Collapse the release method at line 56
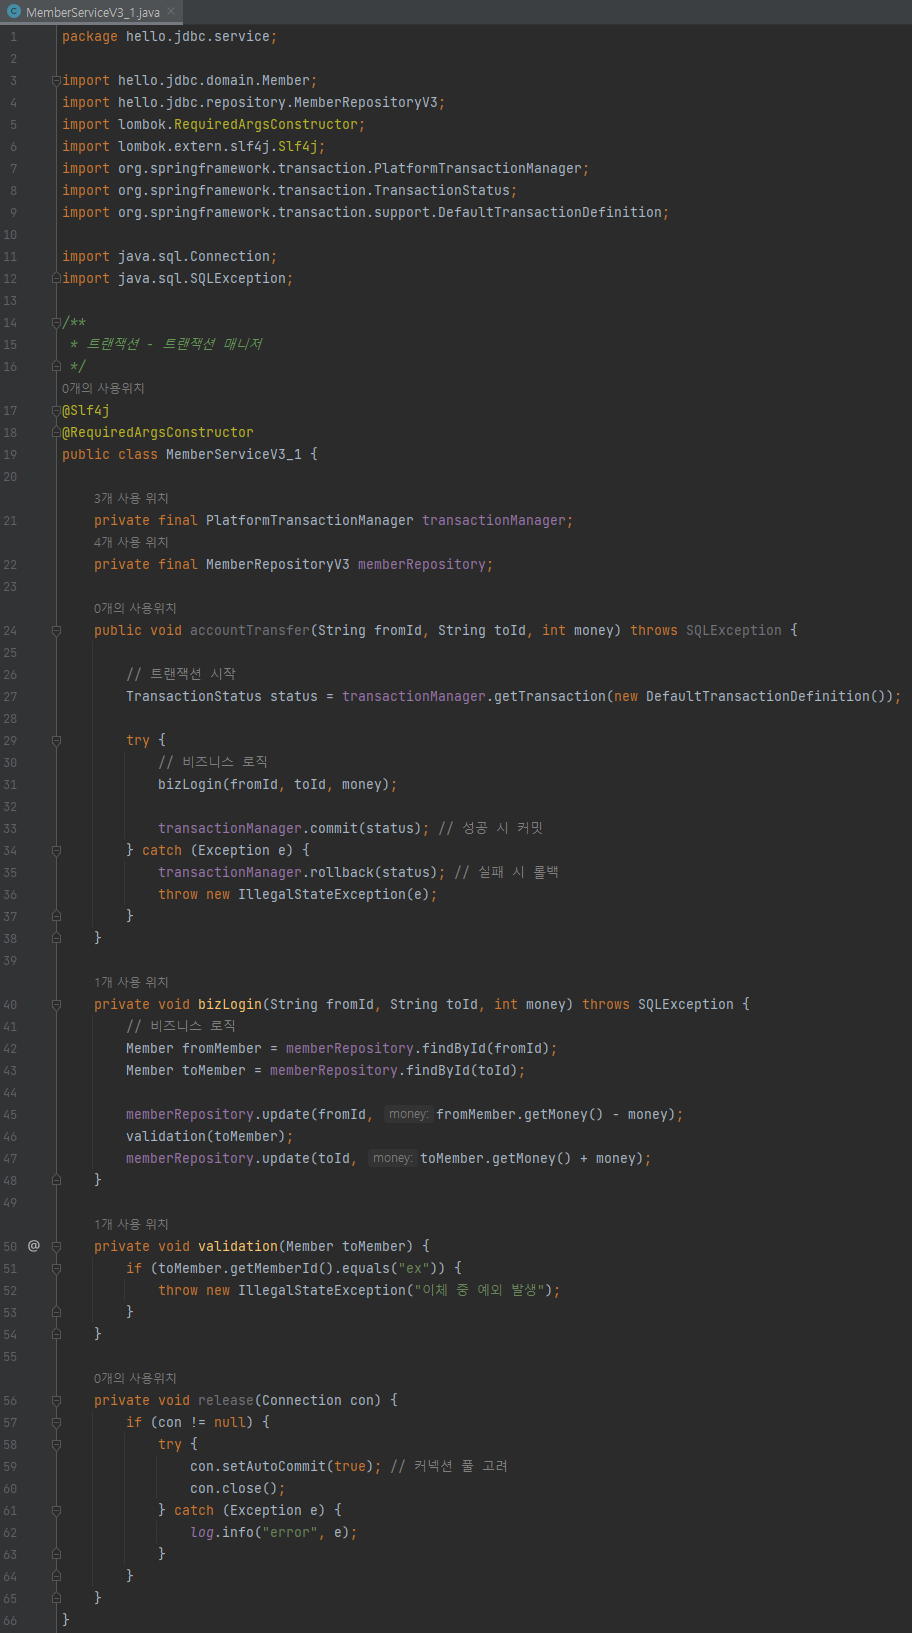This screenshot has width=912, height=1633. [x=56, y=1401]
